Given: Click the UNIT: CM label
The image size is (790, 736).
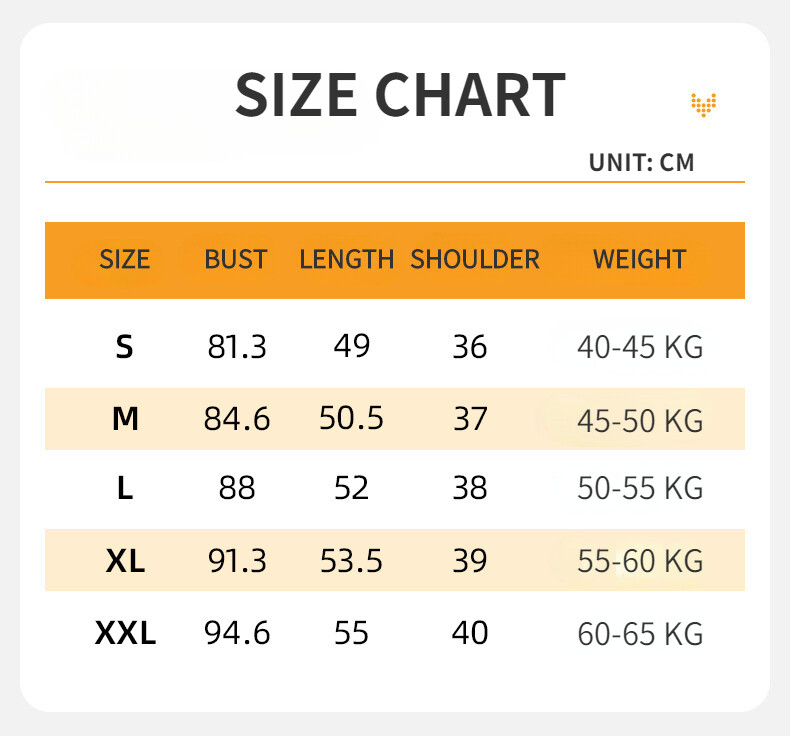Looking at the screenshot, I should click(x=641, y=162).
